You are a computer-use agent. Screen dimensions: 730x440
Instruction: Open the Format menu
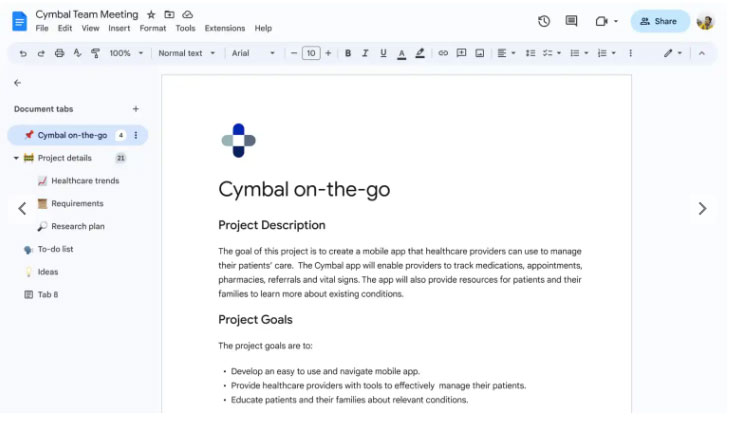(x=153, y=28)
